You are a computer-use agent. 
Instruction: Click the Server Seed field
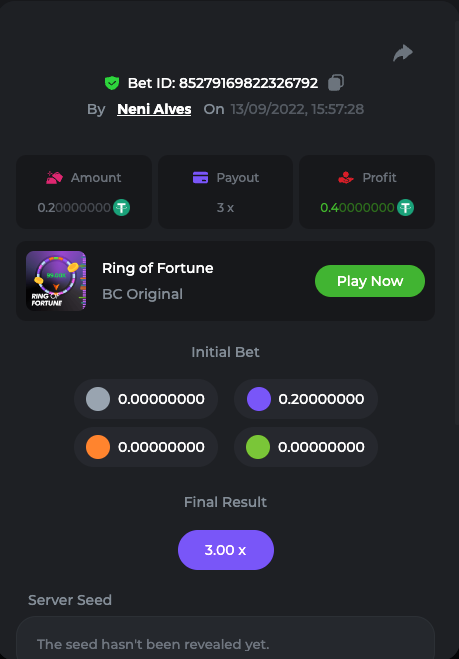(x=225, y=638)
